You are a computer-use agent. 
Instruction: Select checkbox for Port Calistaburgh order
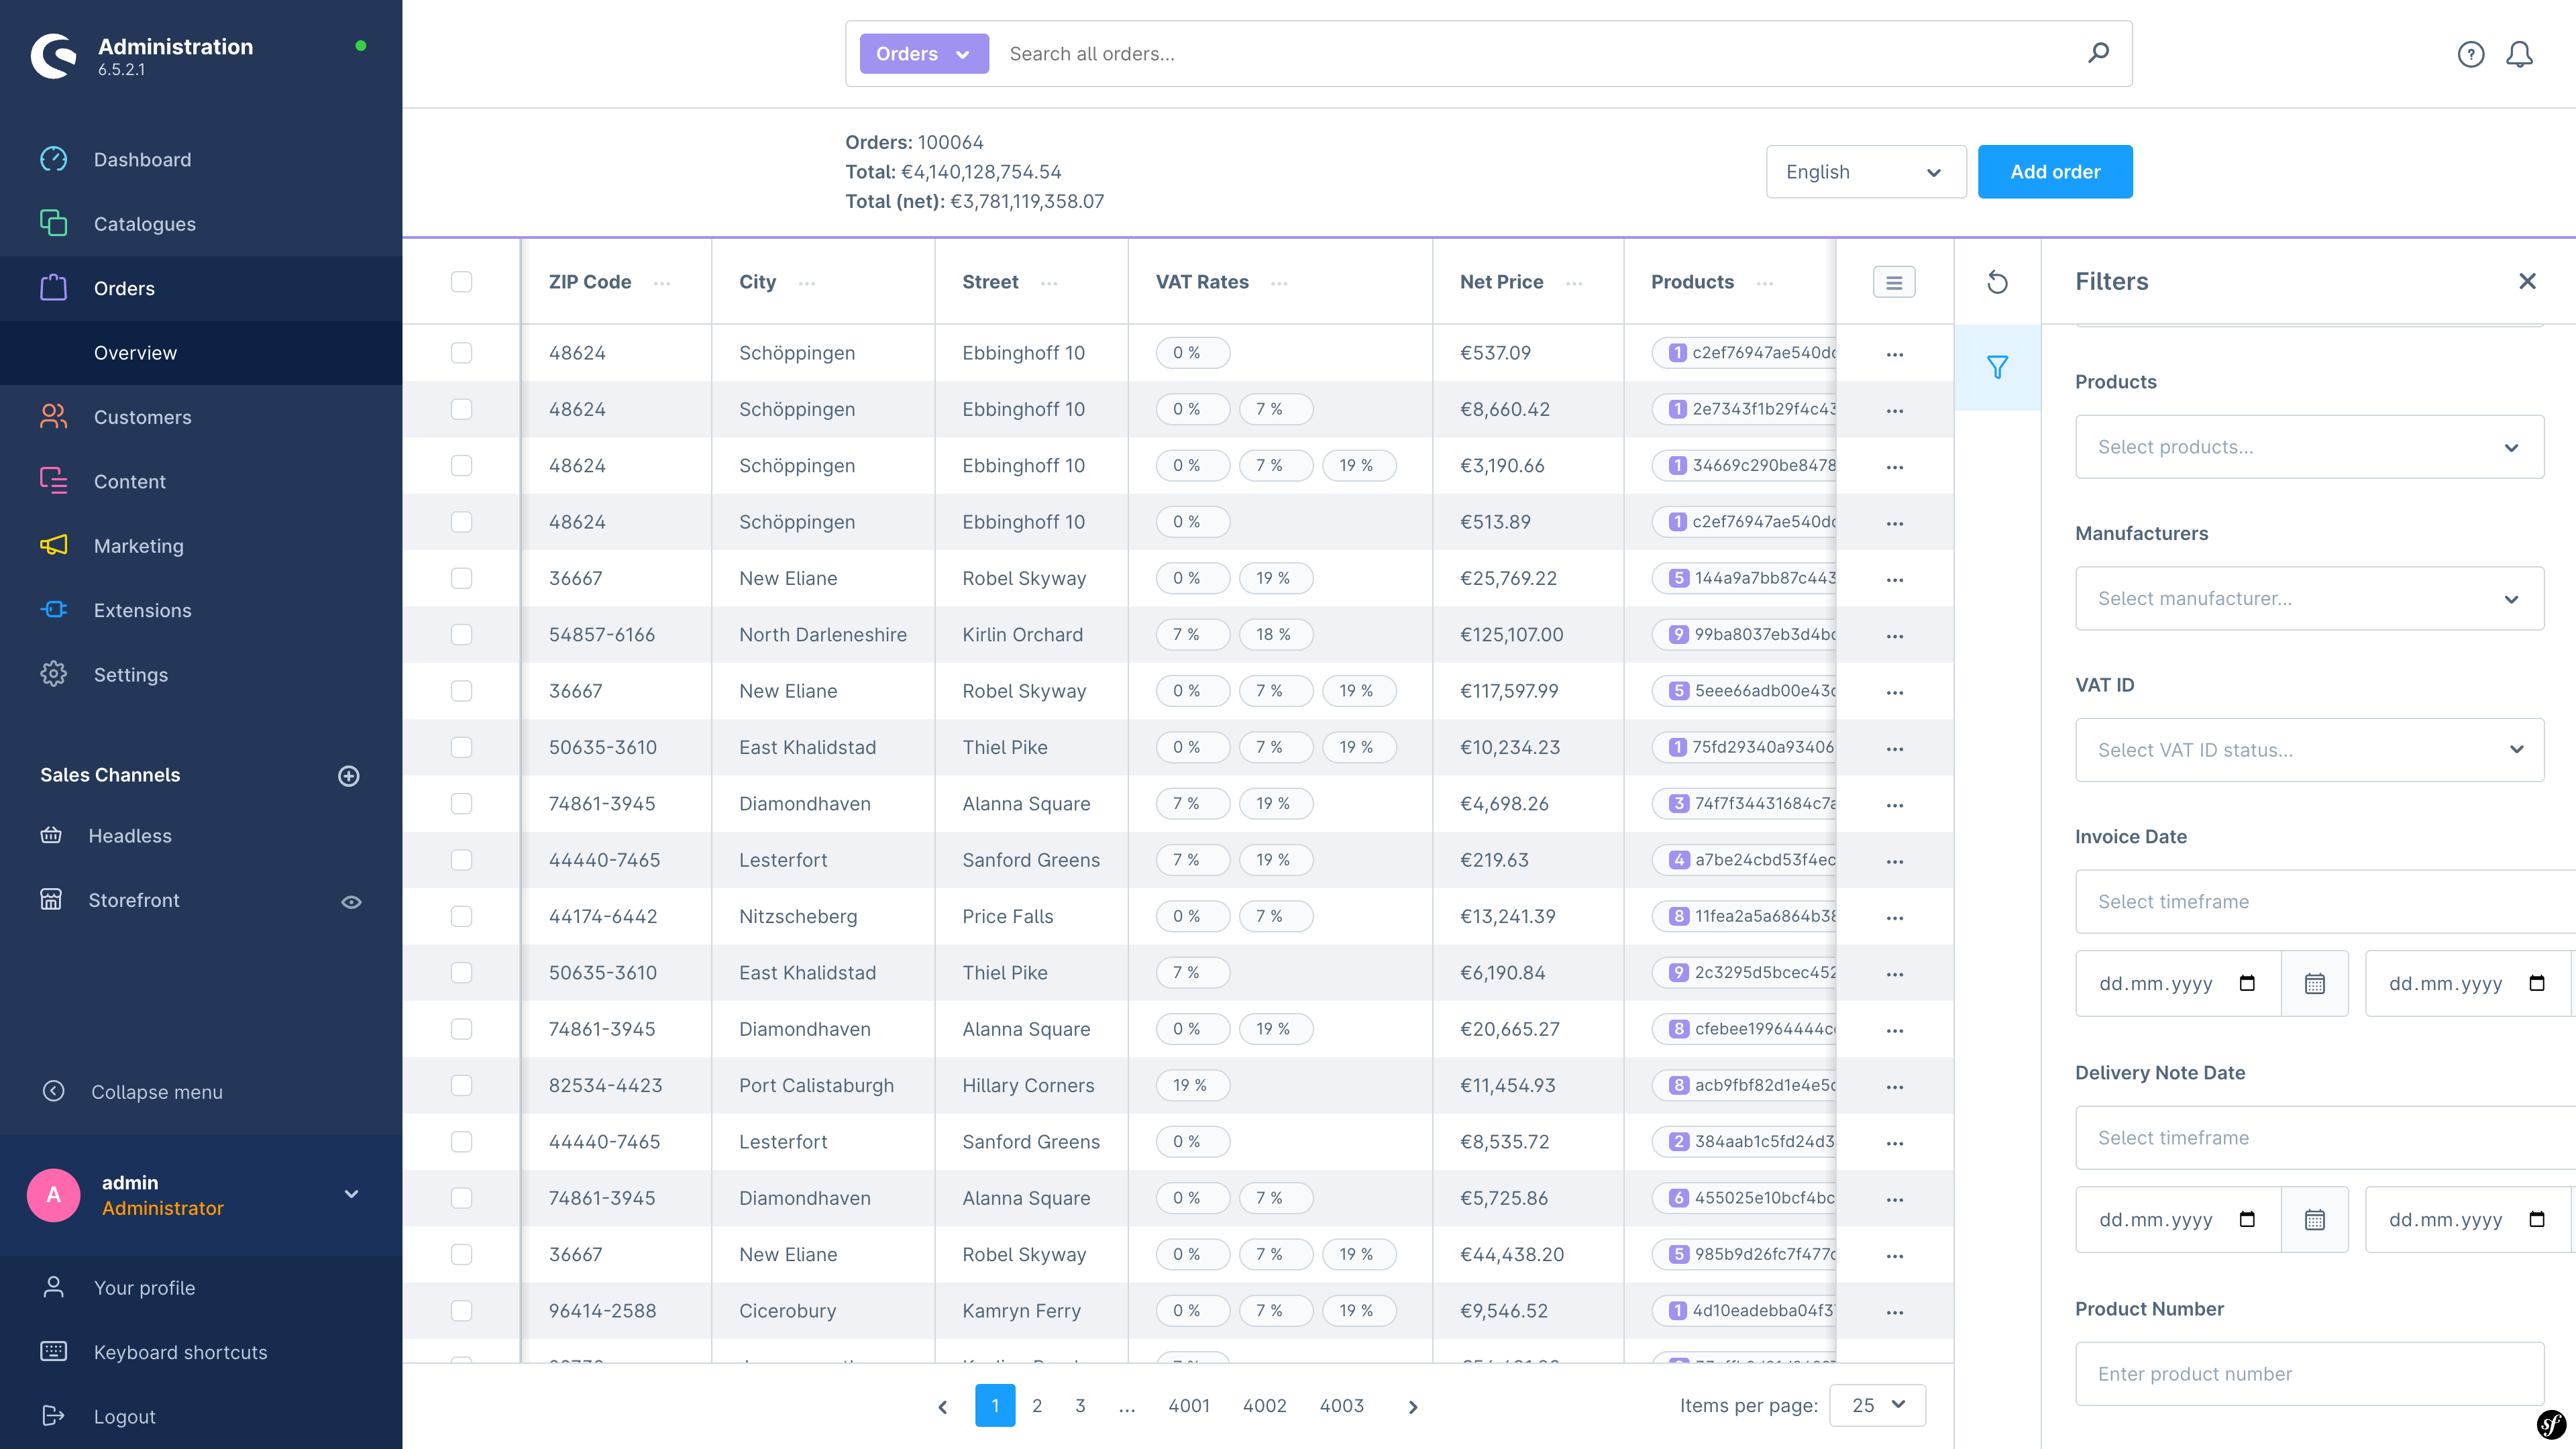point(461,1085)
